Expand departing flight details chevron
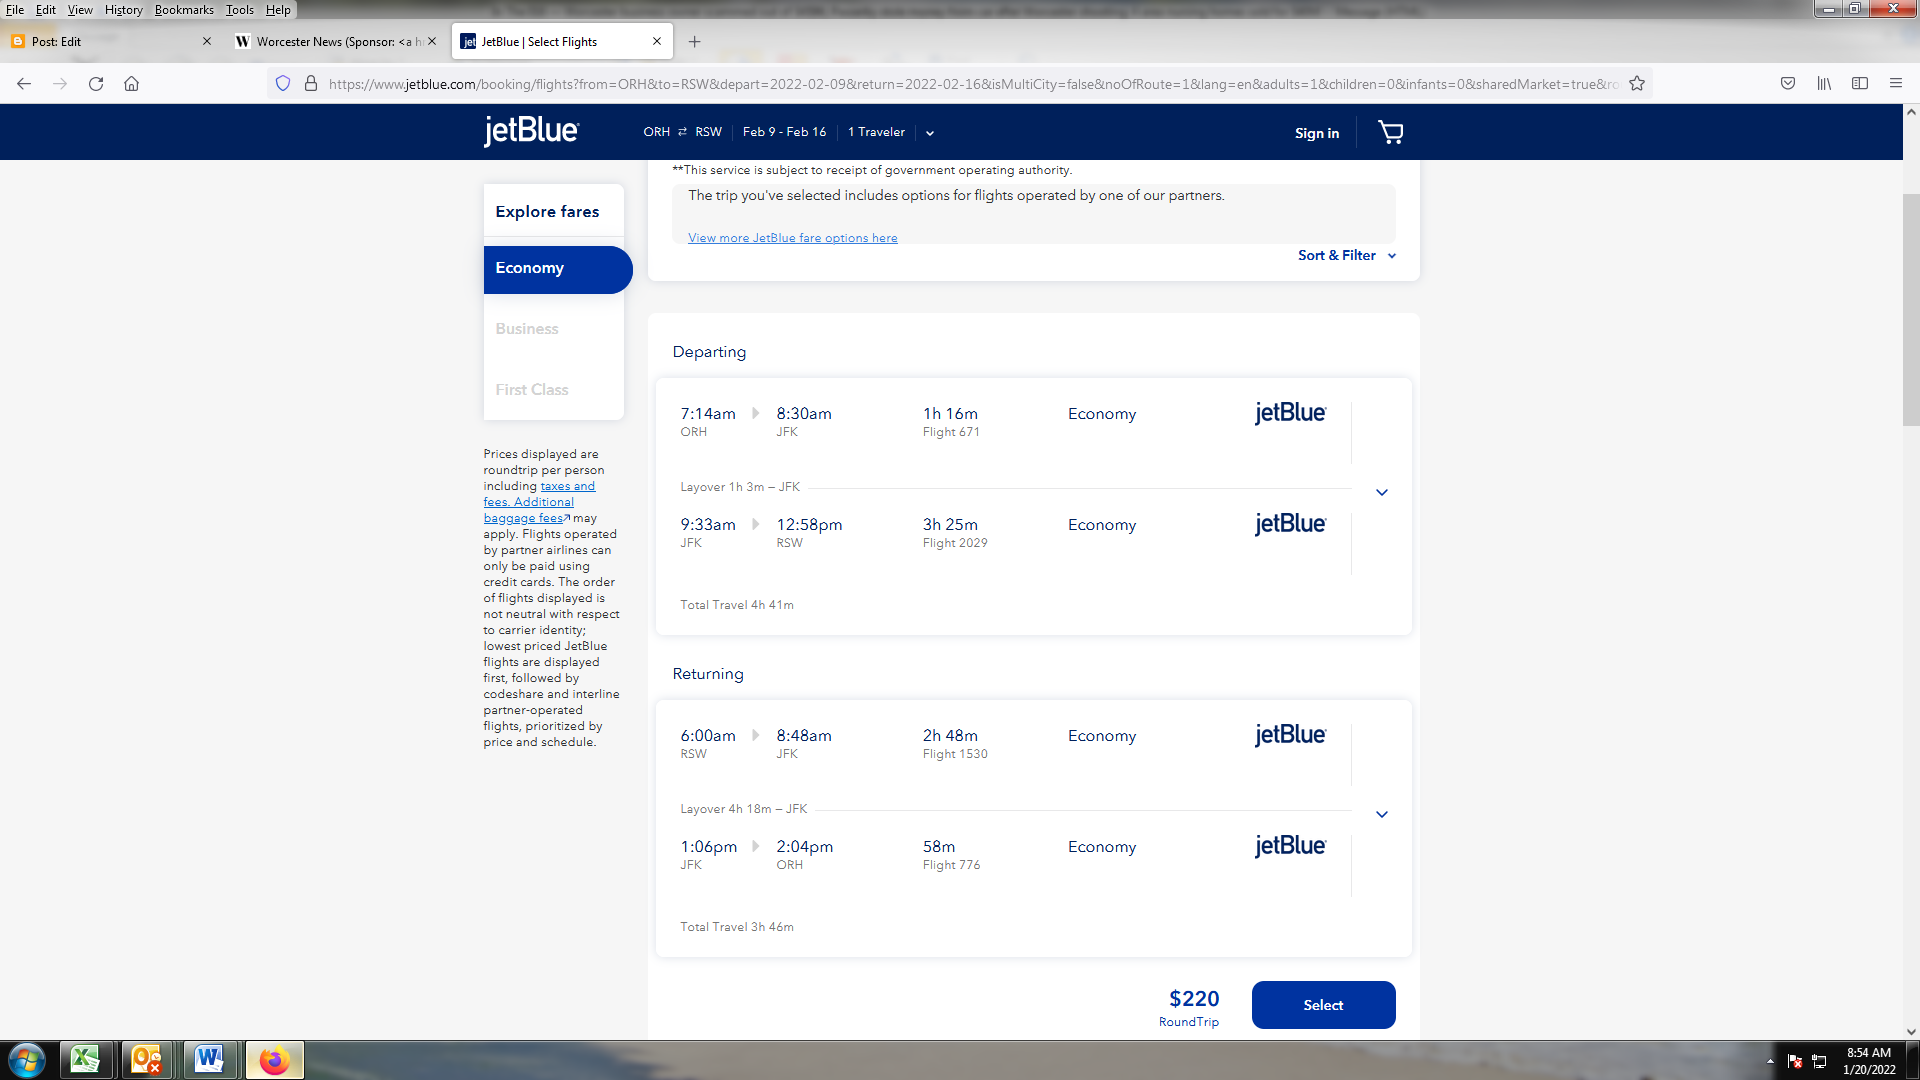Screen dimensions: 1920x1080 1382,492
